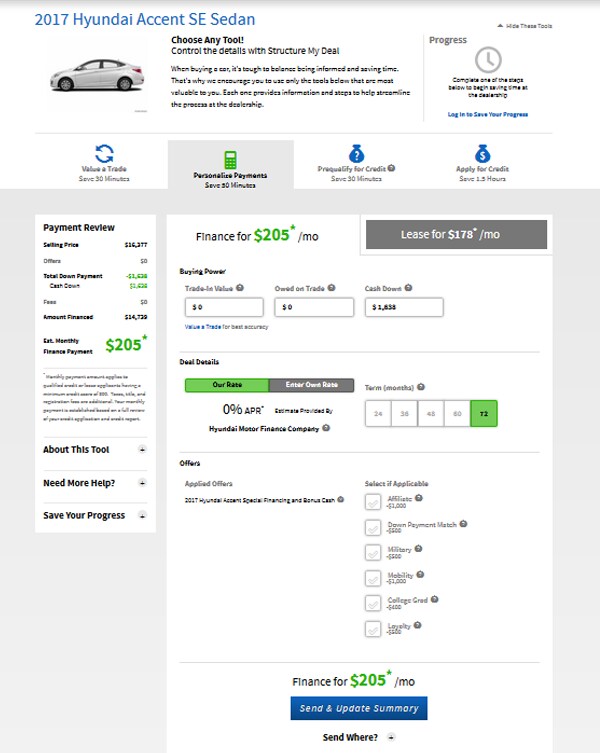Switch to Lease for $178/mo tab
This screenshot has height=753, width=600.
point(456,234)
